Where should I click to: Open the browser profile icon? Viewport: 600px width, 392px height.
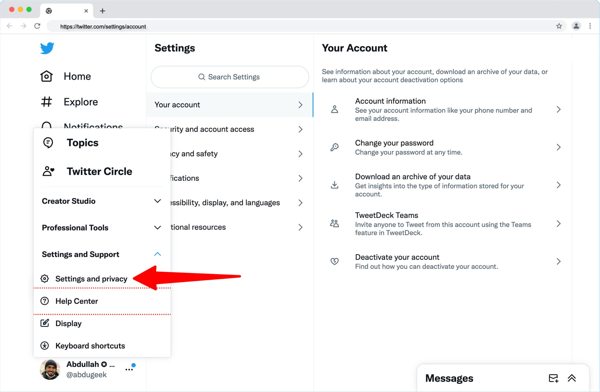coord(576,26)
